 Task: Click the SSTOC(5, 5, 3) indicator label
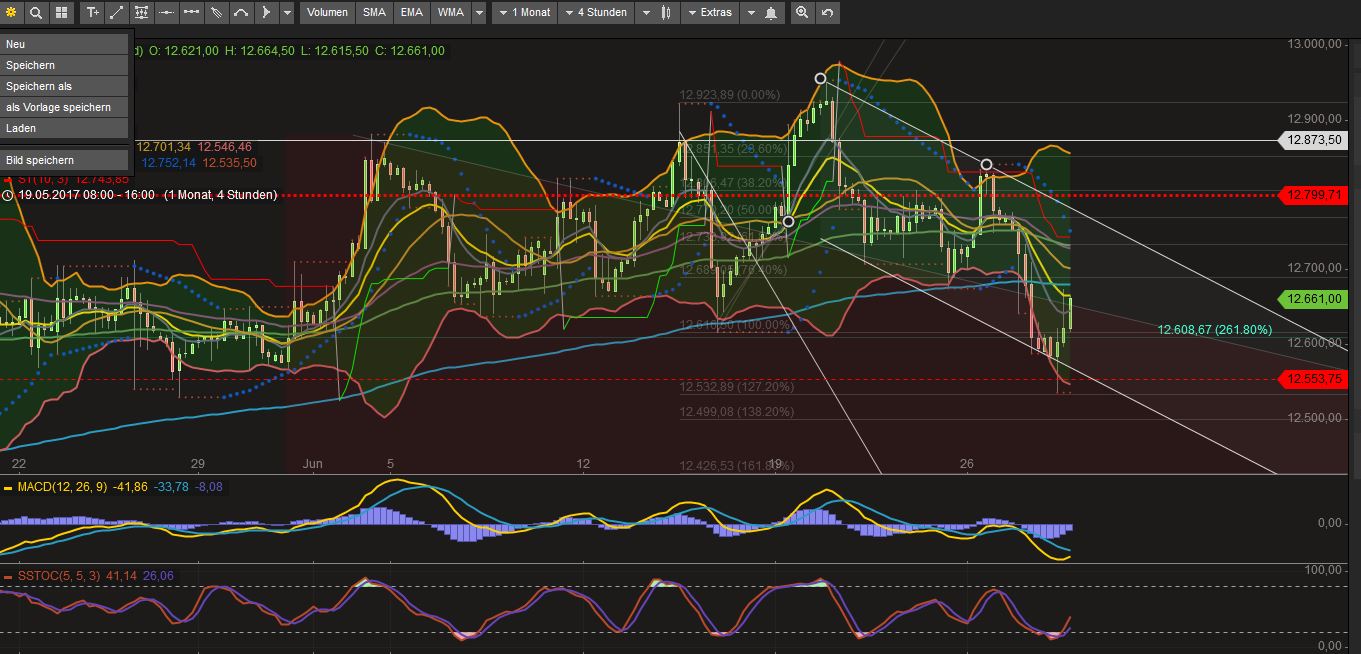[x=58, y=577]
